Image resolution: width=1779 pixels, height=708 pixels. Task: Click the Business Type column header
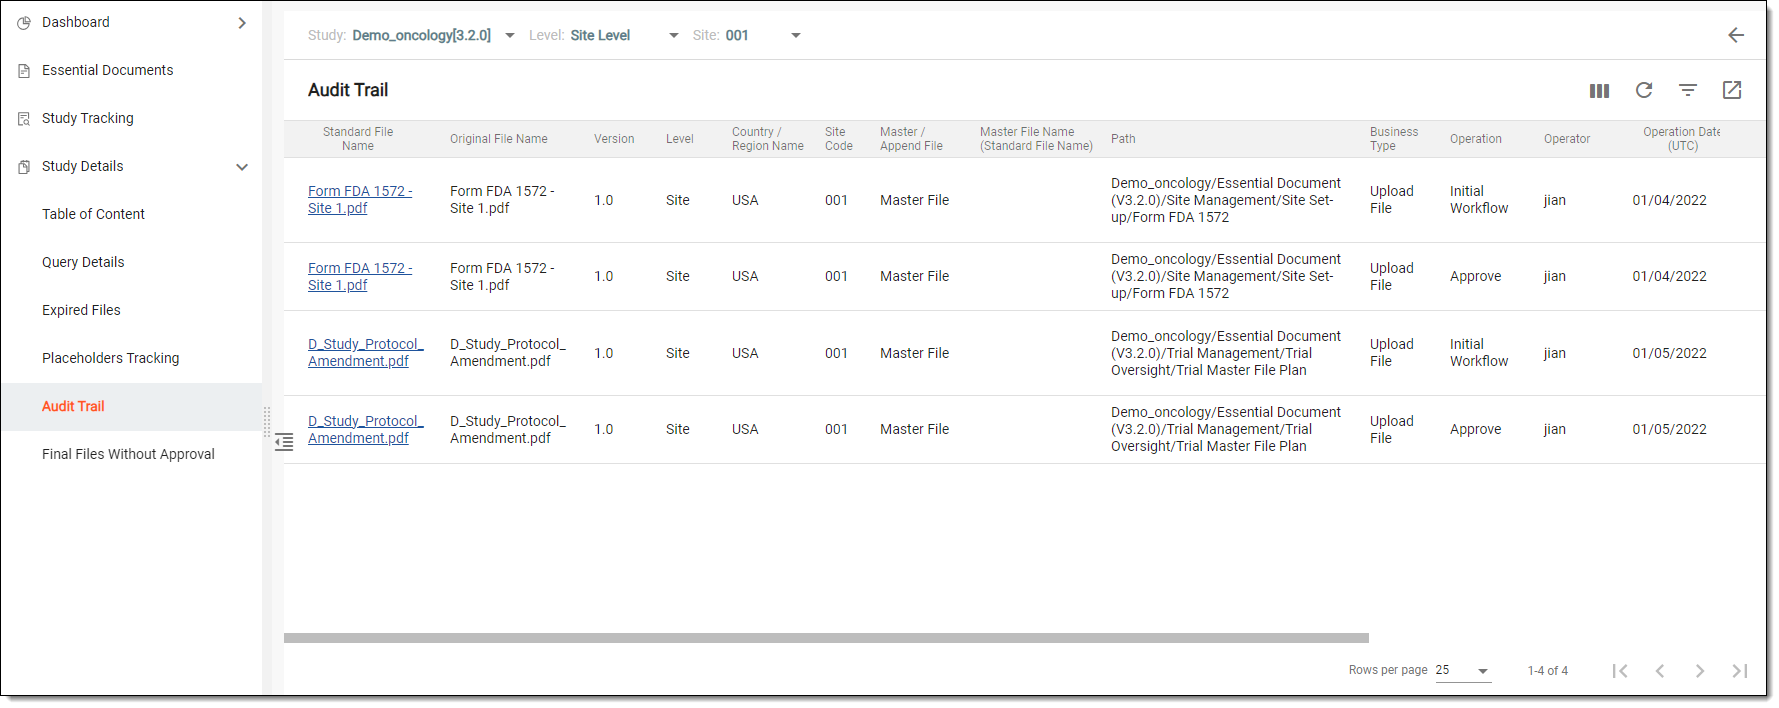coord(1394,139)
